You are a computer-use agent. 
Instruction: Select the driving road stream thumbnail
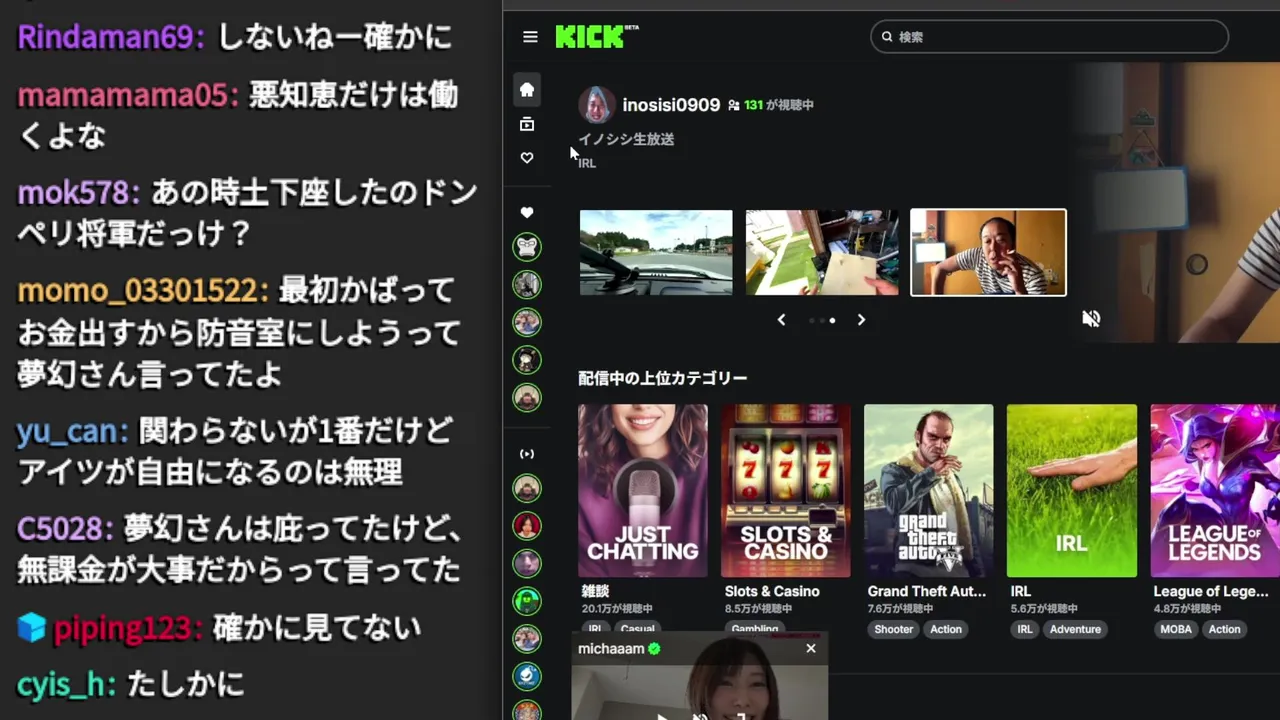pos(656,252)
